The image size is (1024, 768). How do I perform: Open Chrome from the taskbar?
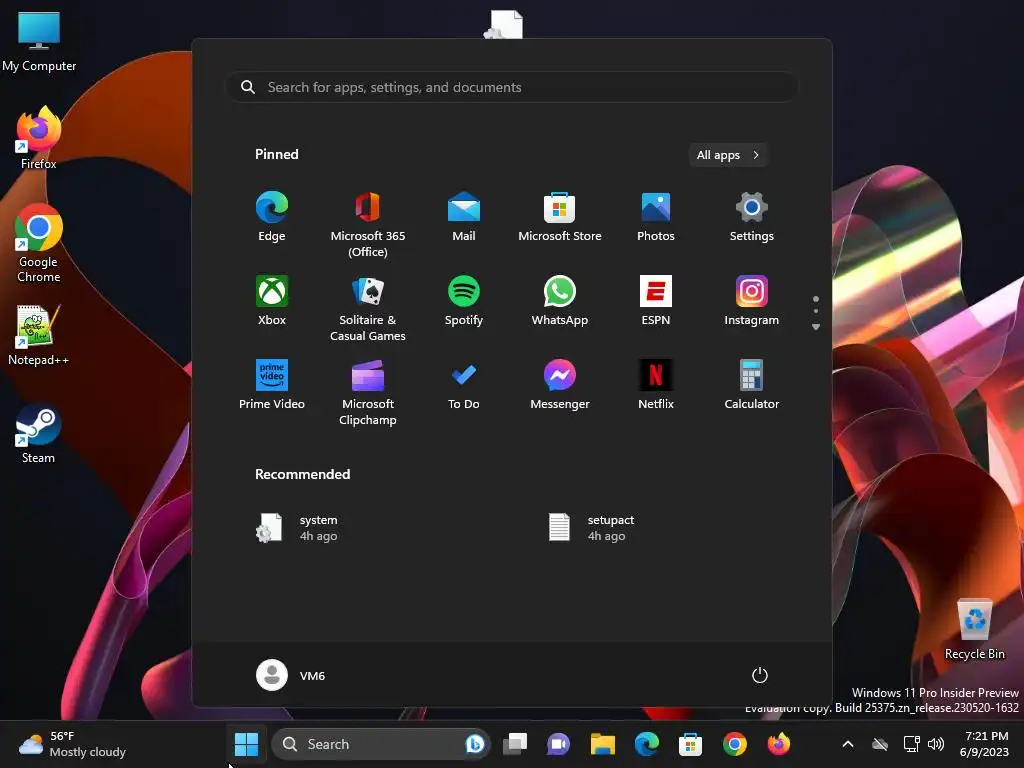pyautogui.click(x=735, y=744)
